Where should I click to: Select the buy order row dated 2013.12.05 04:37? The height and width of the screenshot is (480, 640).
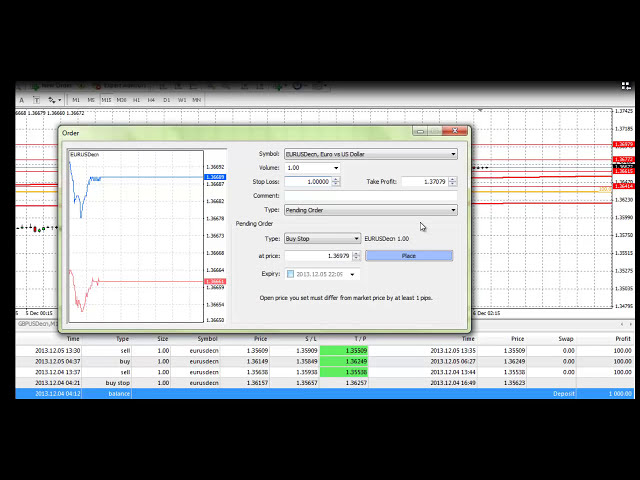click(x=324, y=361)
